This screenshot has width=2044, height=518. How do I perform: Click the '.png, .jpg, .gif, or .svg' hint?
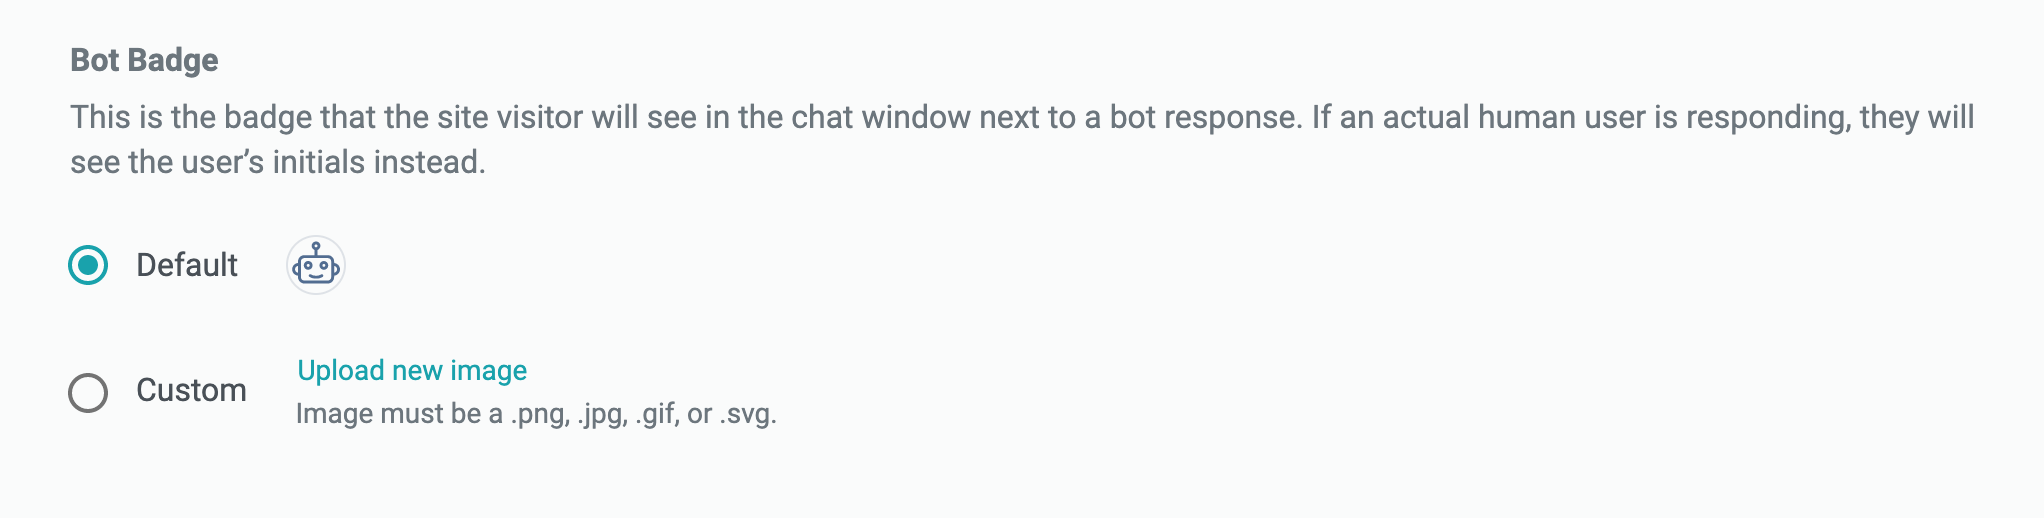pyautogui.click(x=643, y=414)
